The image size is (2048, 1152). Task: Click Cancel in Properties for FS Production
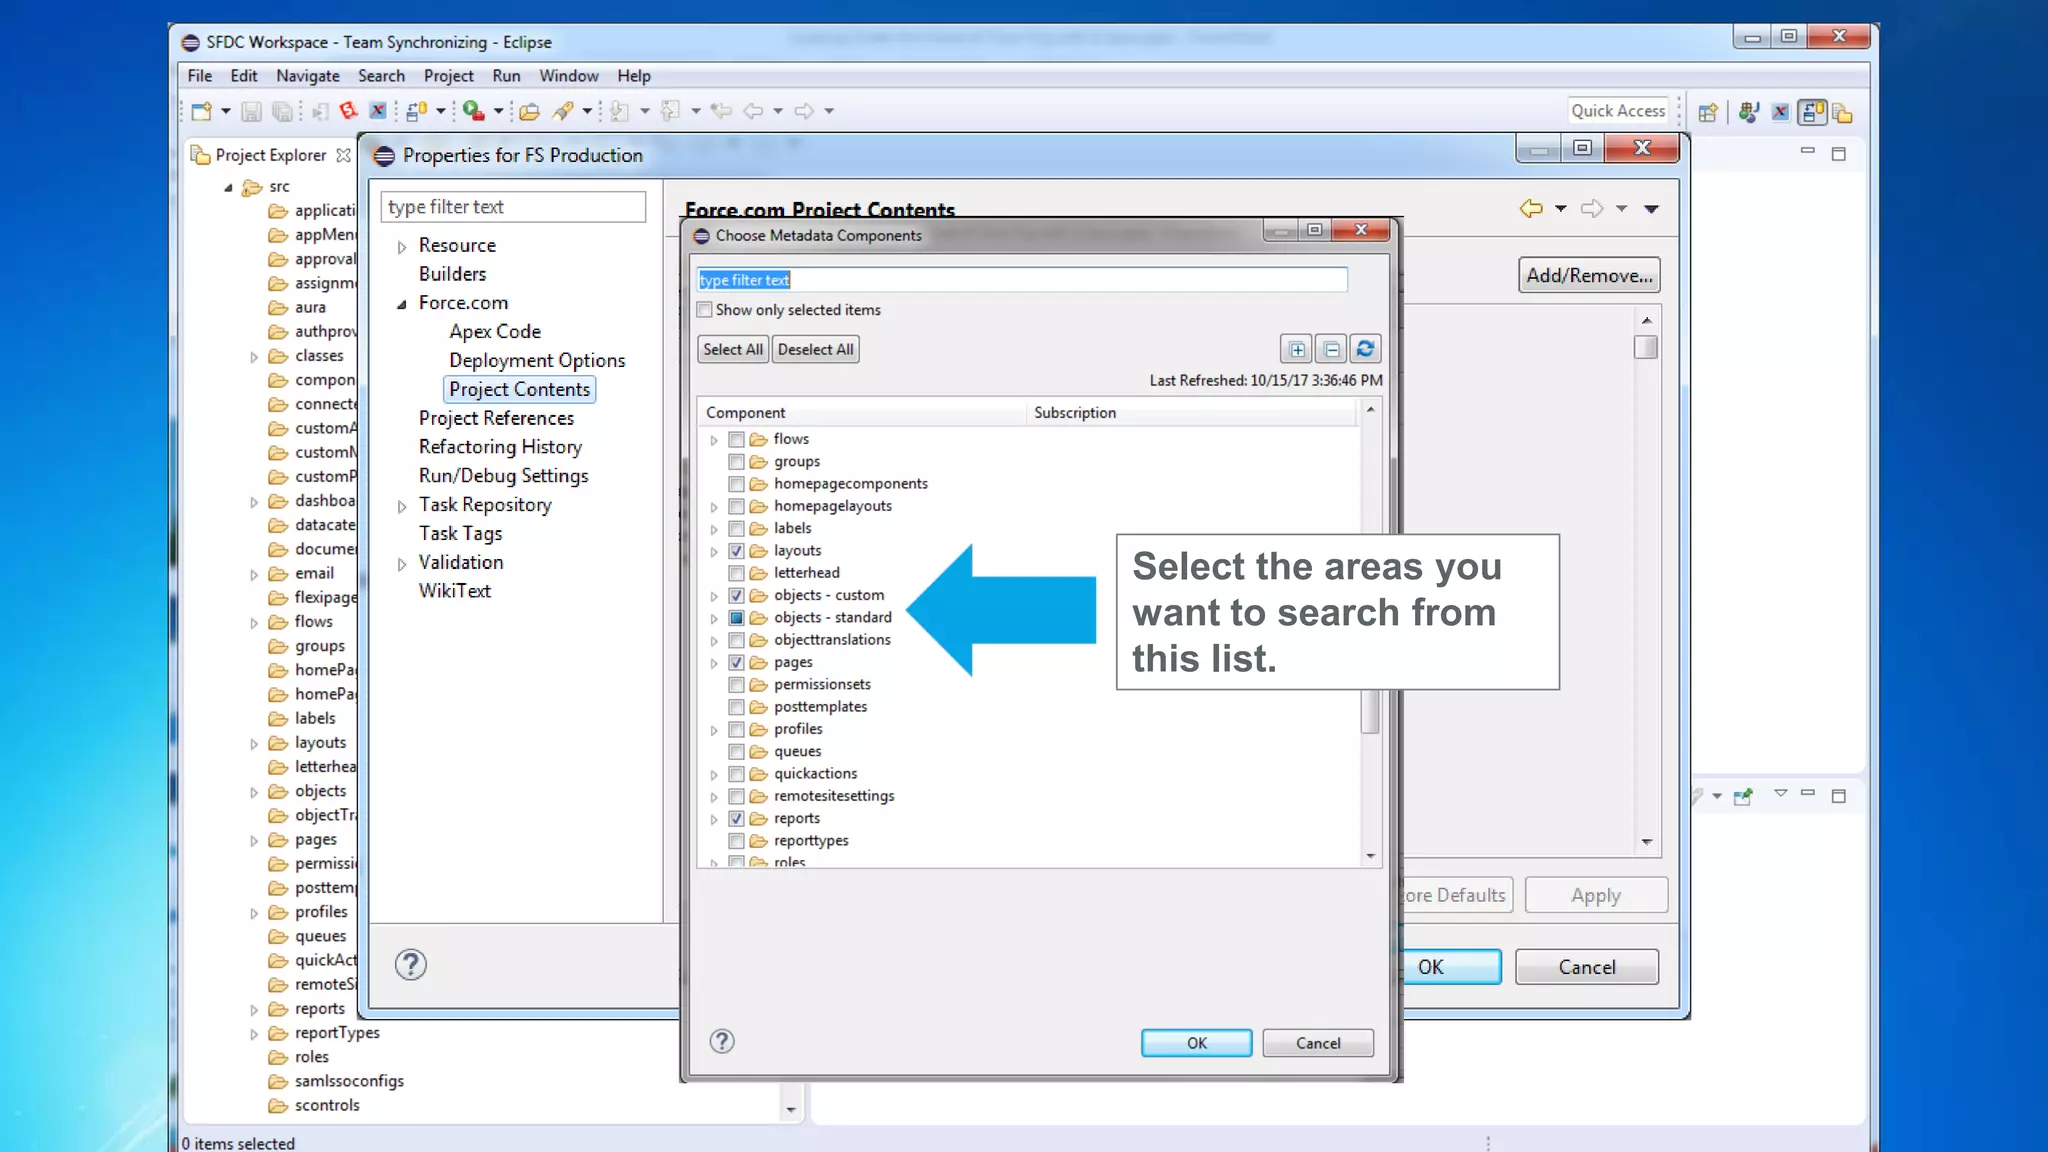(1586, 967)
